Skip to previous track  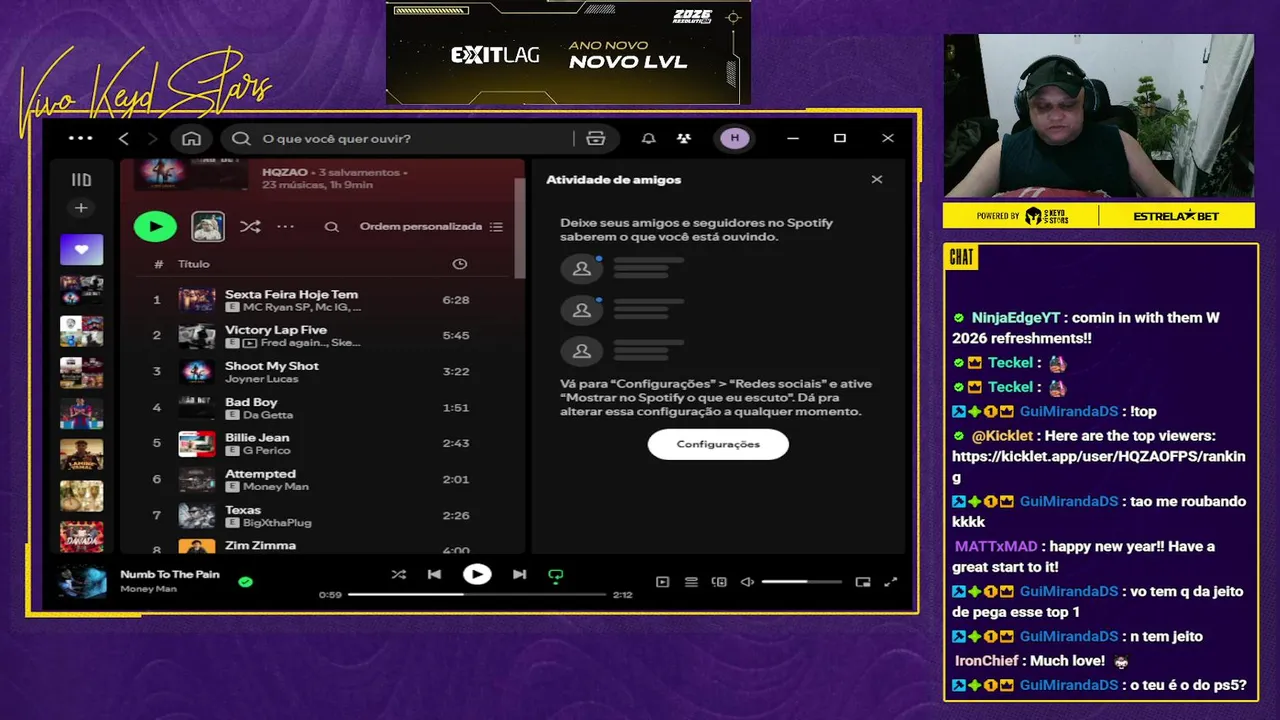click(434, 574)
